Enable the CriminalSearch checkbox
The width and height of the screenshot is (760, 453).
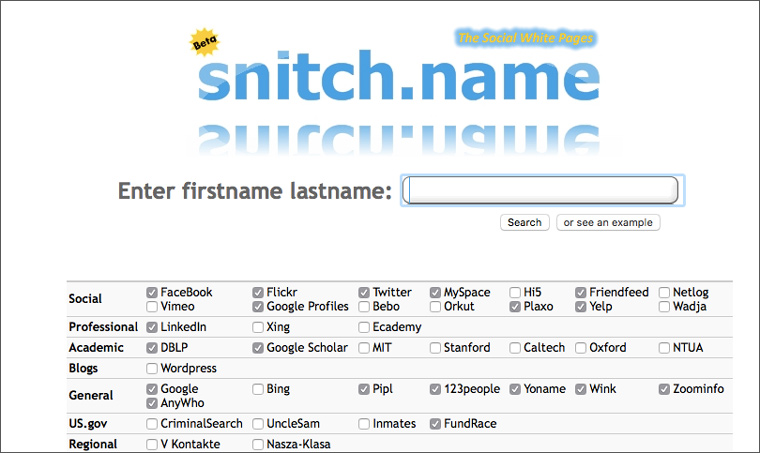152,424
